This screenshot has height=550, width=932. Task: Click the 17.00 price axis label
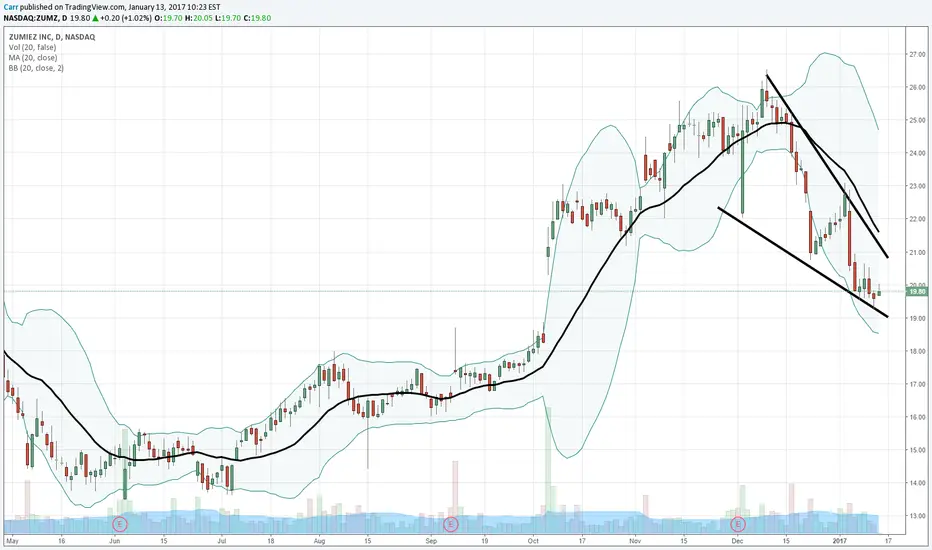[x=917, y=385]
